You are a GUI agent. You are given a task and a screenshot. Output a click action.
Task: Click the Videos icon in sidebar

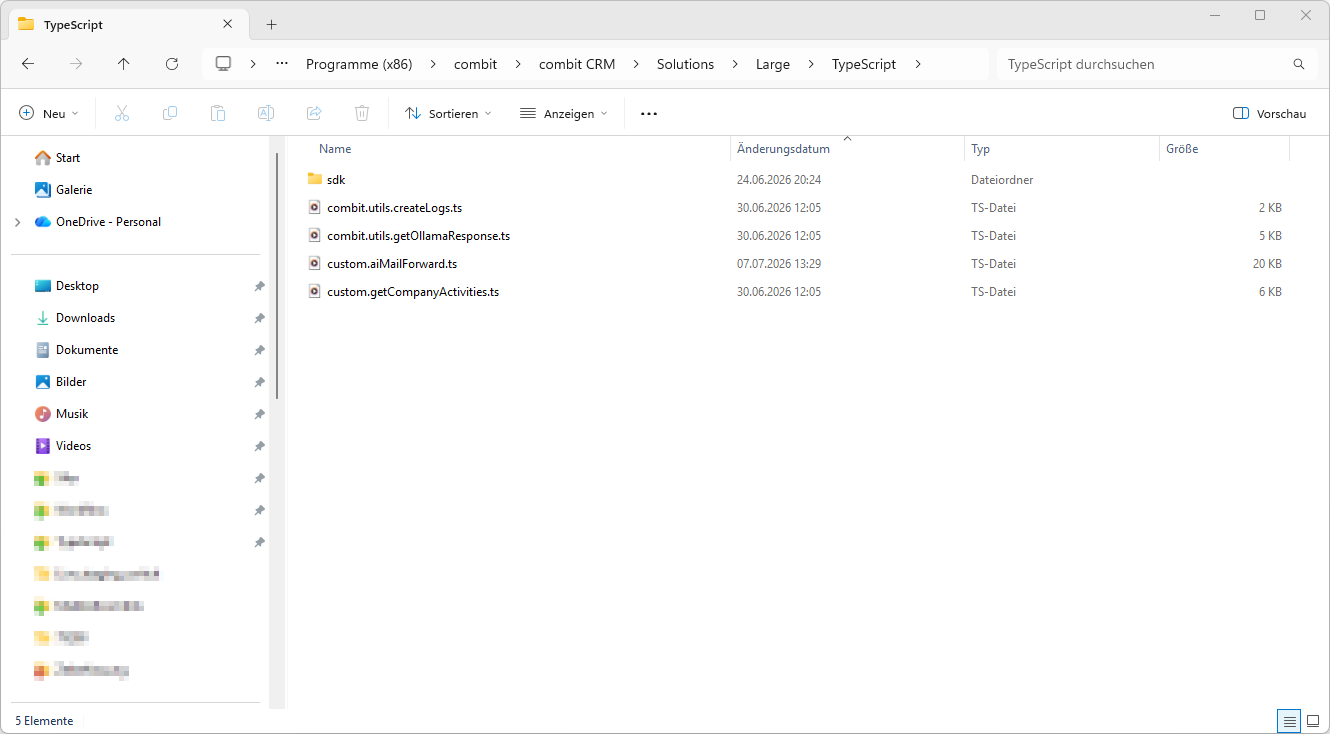(42, 446)
